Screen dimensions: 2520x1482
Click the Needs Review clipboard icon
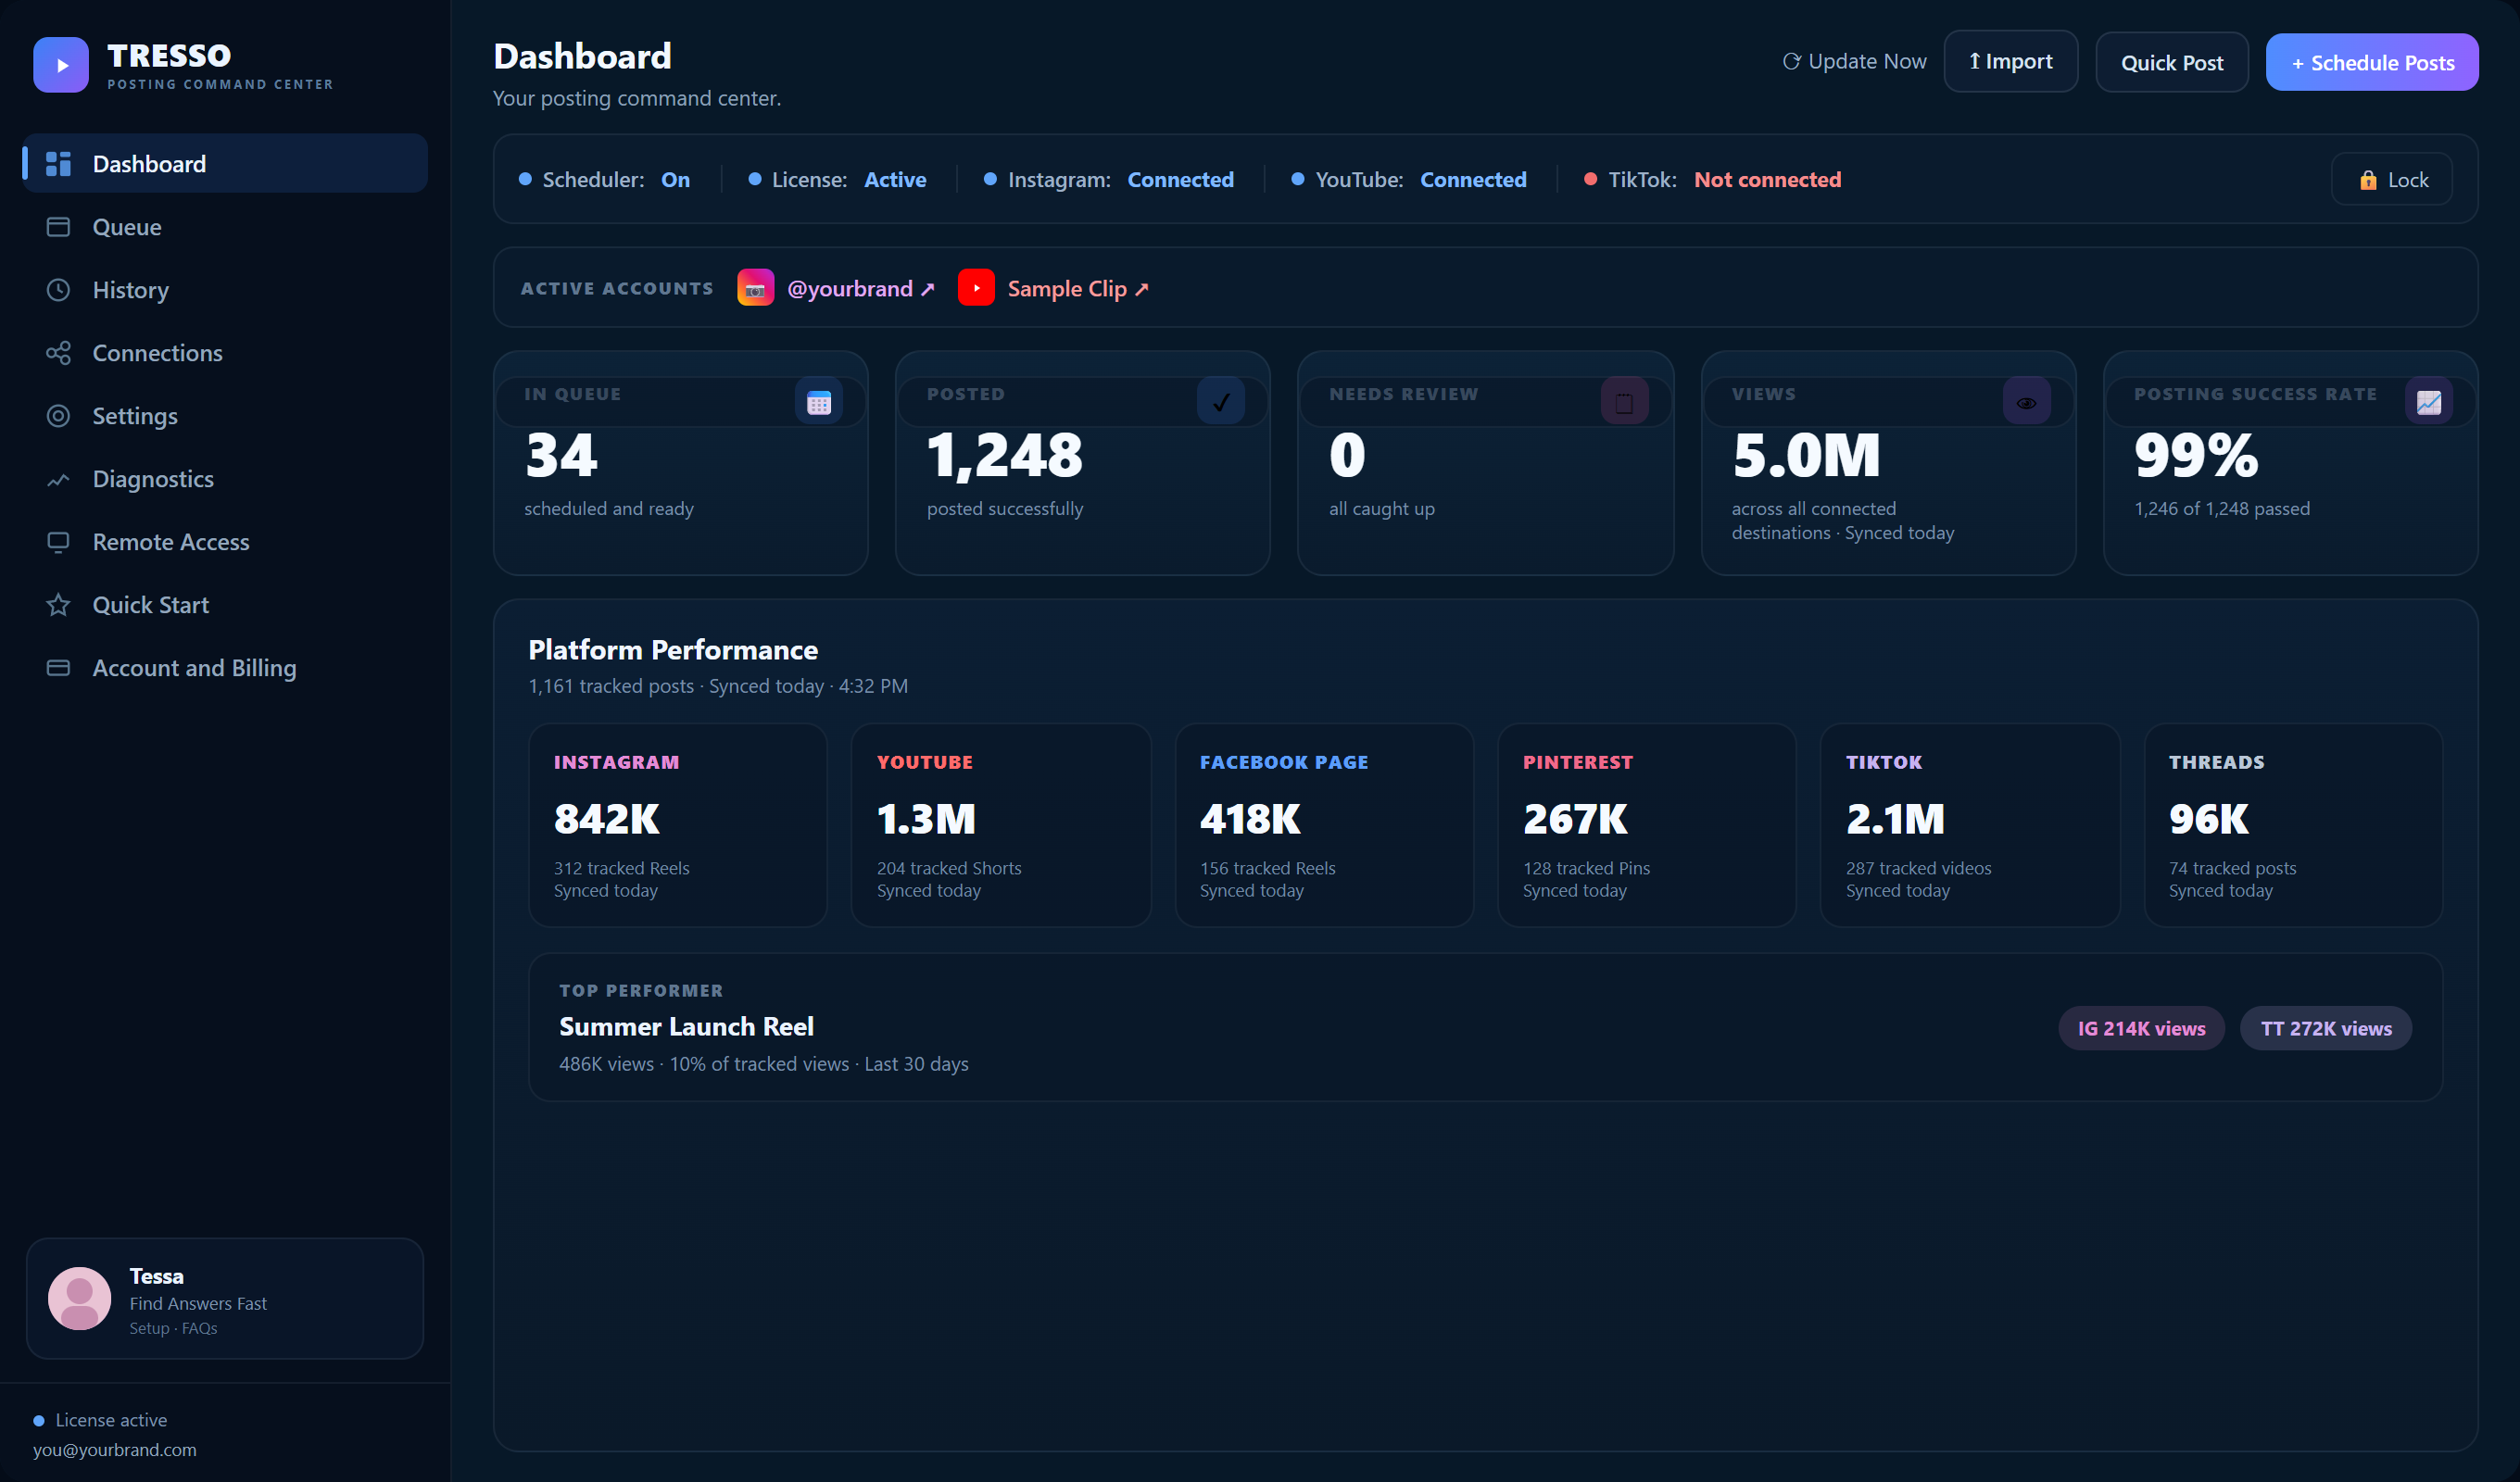(1624, 402)
